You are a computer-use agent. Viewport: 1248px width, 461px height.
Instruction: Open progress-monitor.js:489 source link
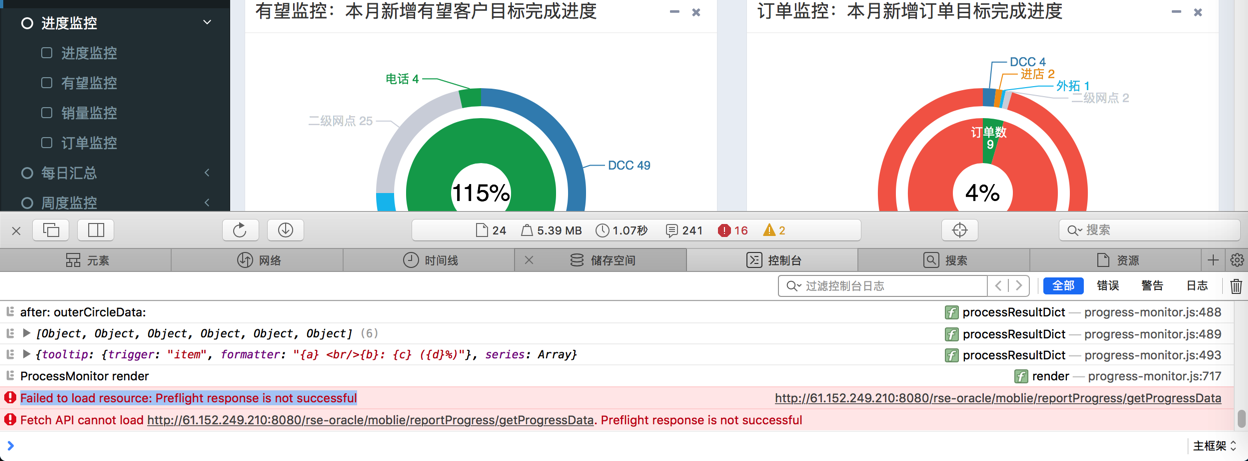[1152, 334]
